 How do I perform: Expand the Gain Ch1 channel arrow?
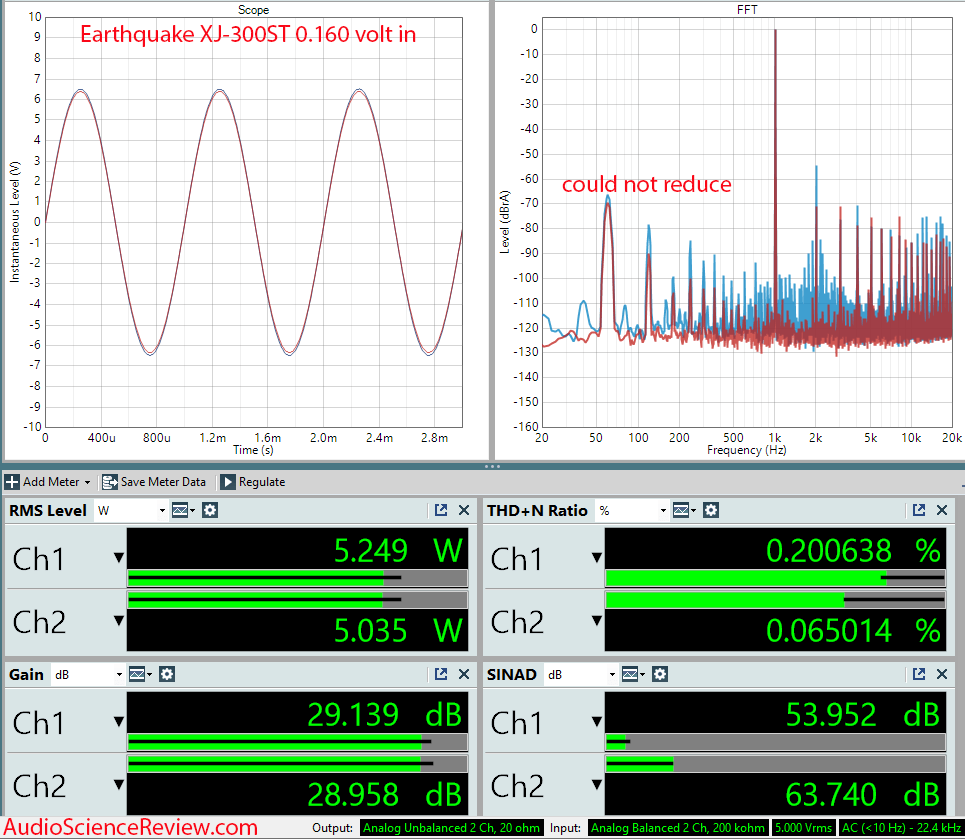tap(119, 721)
